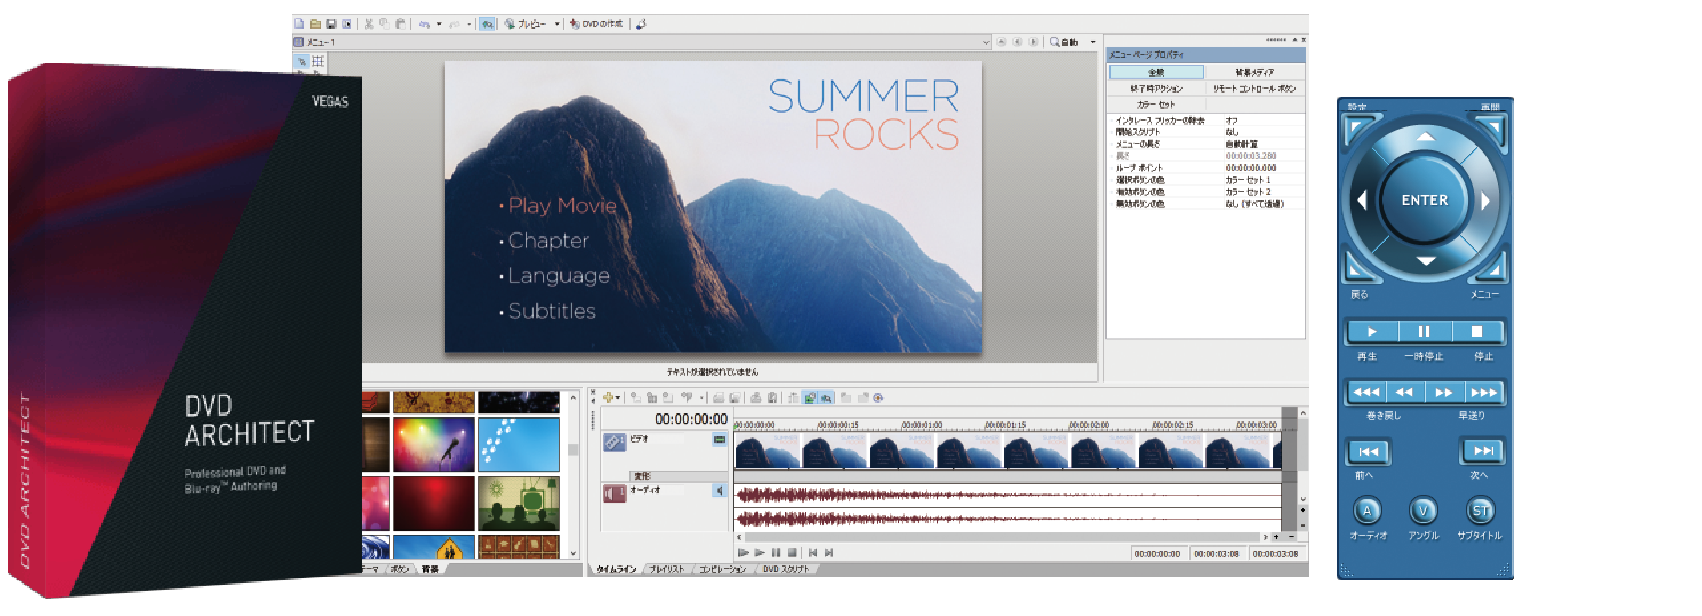This screenshot has width=1702, height=616.
Task: Click the fastest fast-forward button on the remote
Action: [x=1484, y=392]
